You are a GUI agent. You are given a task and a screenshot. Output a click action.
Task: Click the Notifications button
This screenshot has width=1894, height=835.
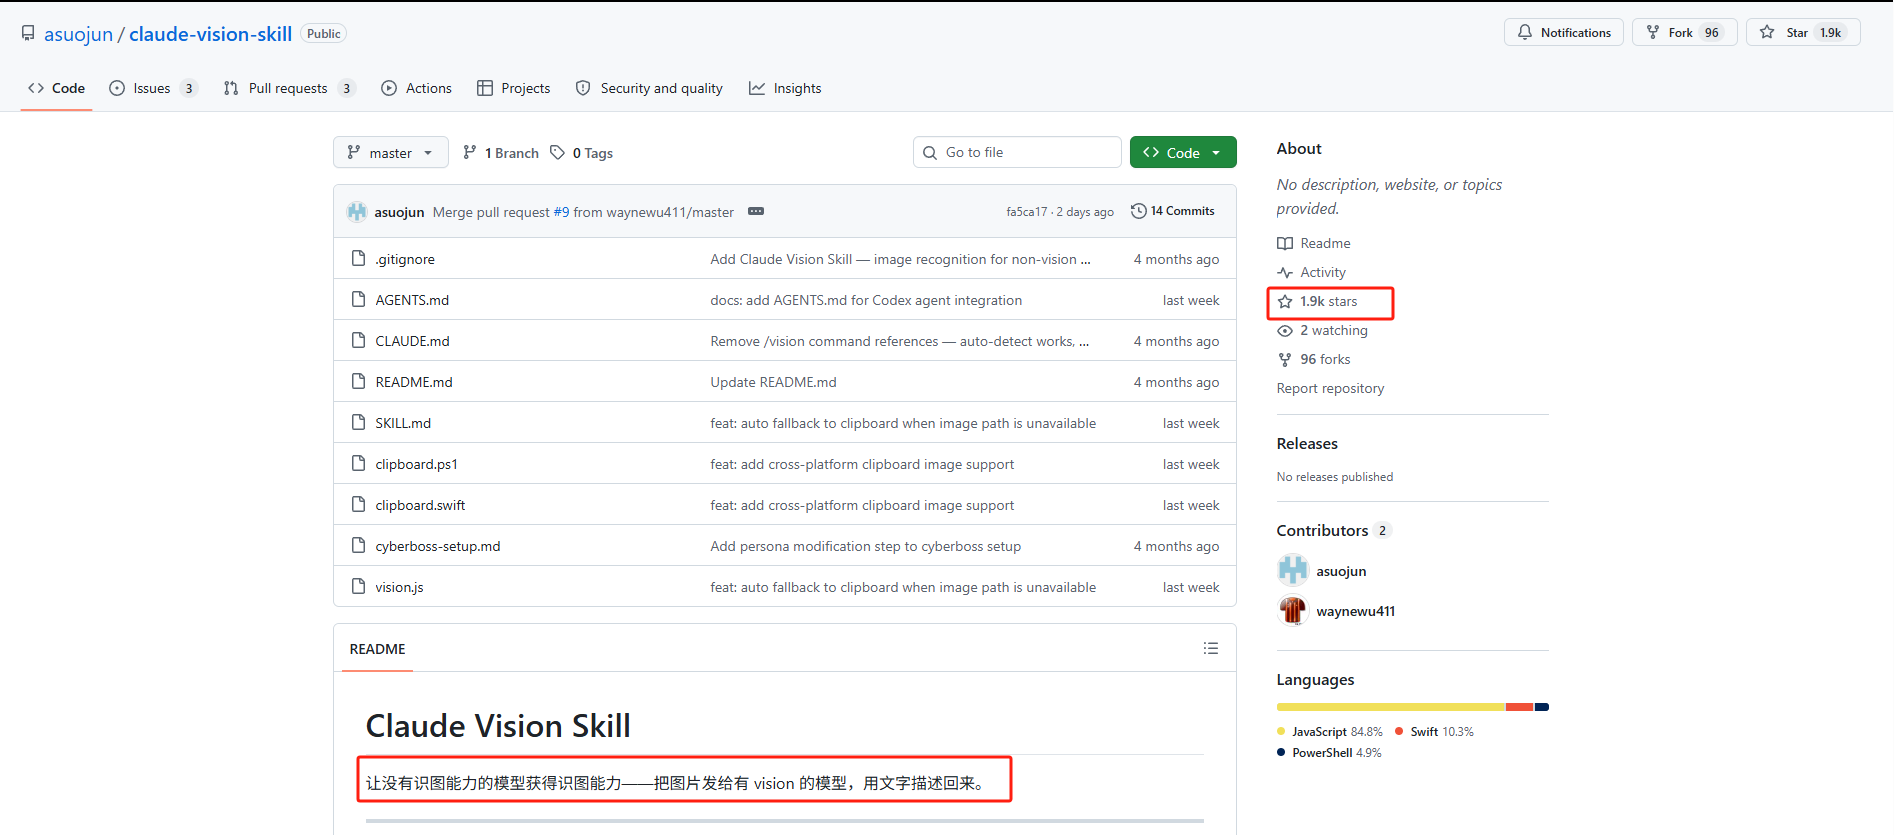tap(1564, 32)
